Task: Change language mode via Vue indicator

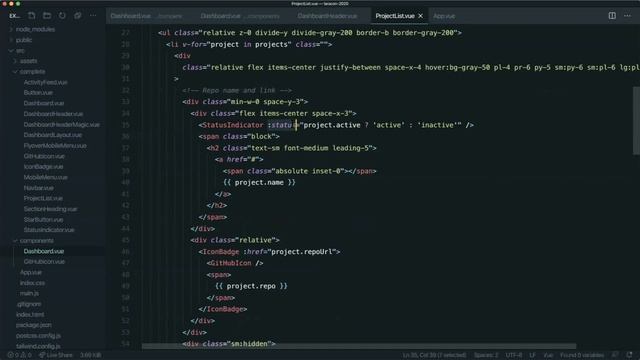Action: click(x=548, y=355)
